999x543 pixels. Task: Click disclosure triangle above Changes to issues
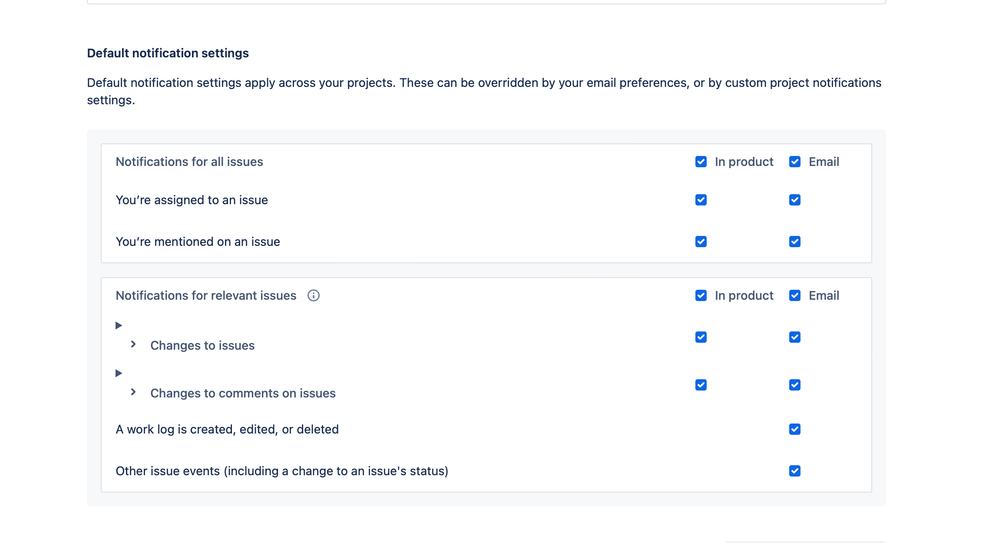point(119,325)
